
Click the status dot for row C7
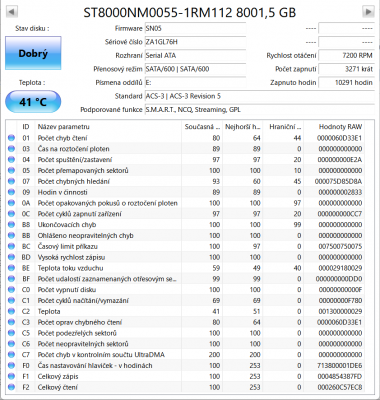point(11,355)
